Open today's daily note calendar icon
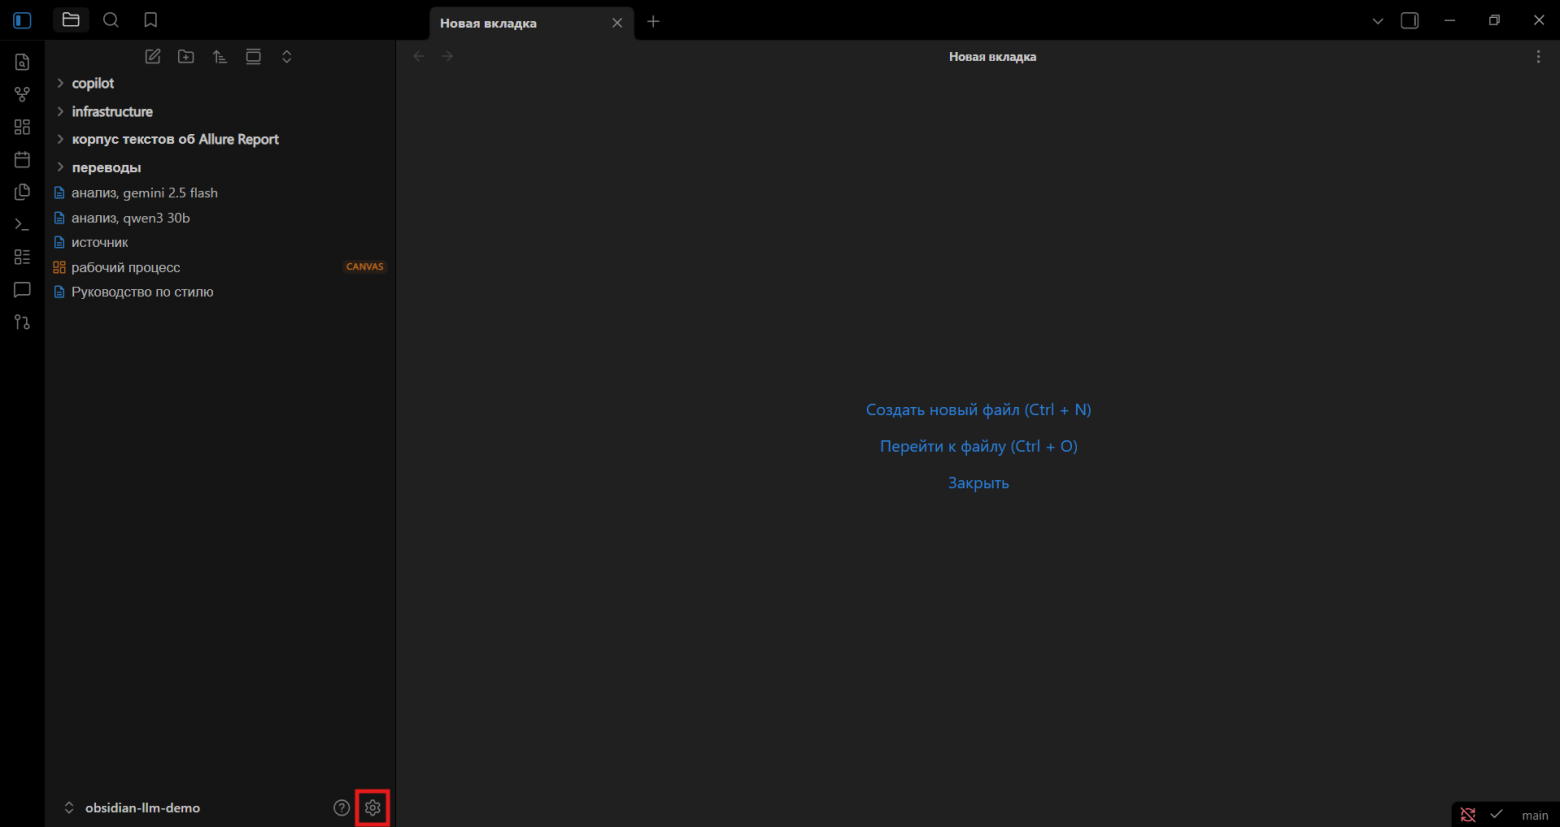 [x=22, y=159]
